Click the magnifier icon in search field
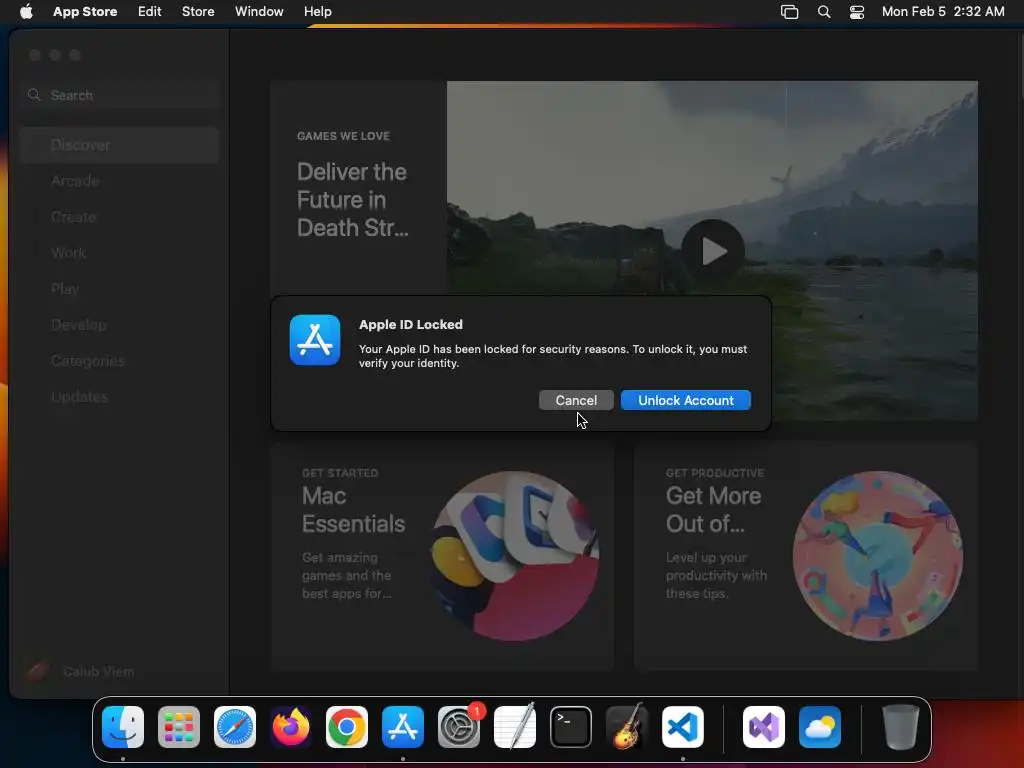 34,95
